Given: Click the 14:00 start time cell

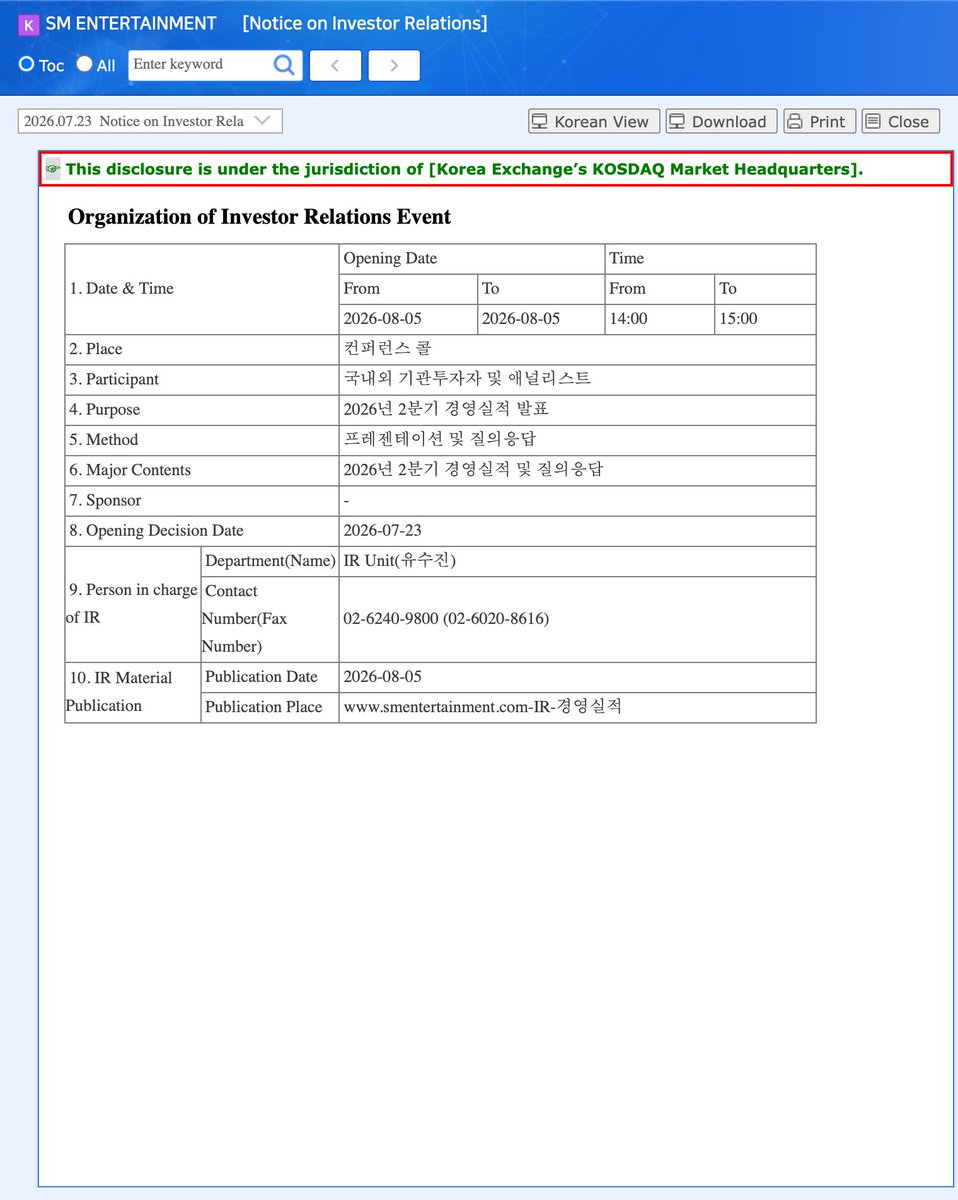Looking at the screenshot, I should click(x=660, y=319).
